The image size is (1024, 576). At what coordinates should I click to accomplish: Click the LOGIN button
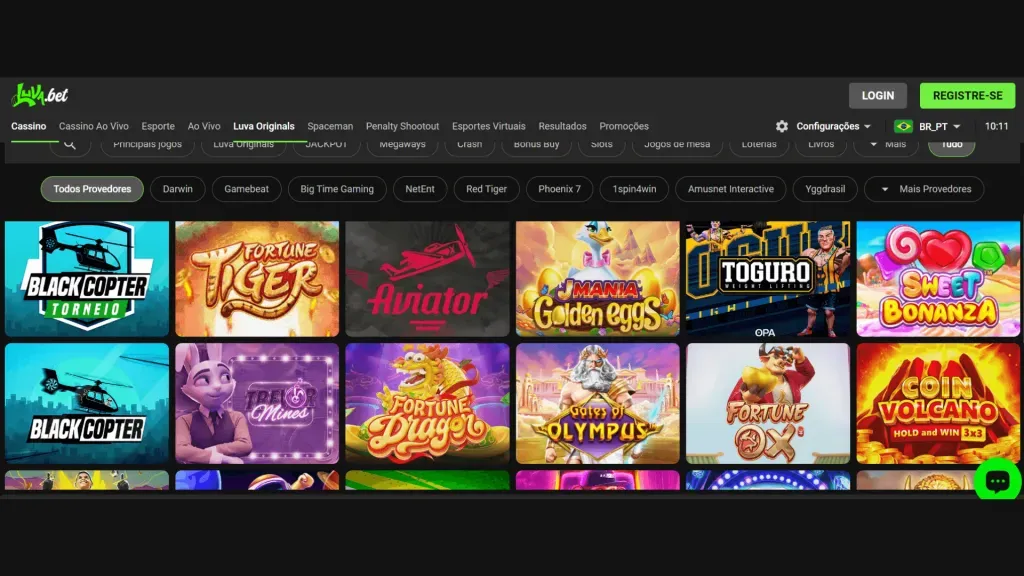click(x=878, y=96)
